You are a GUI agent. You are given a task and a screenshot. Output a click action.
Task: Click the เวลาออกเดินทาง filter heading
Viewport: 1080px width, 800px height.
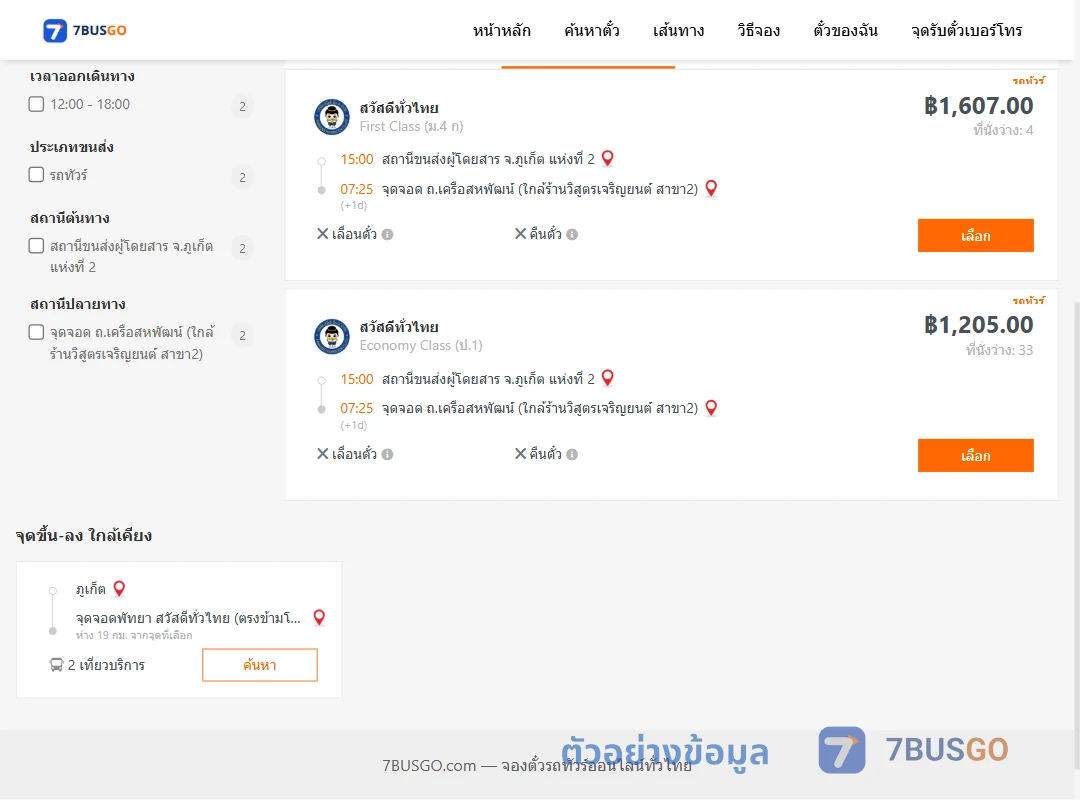point(82,76)
